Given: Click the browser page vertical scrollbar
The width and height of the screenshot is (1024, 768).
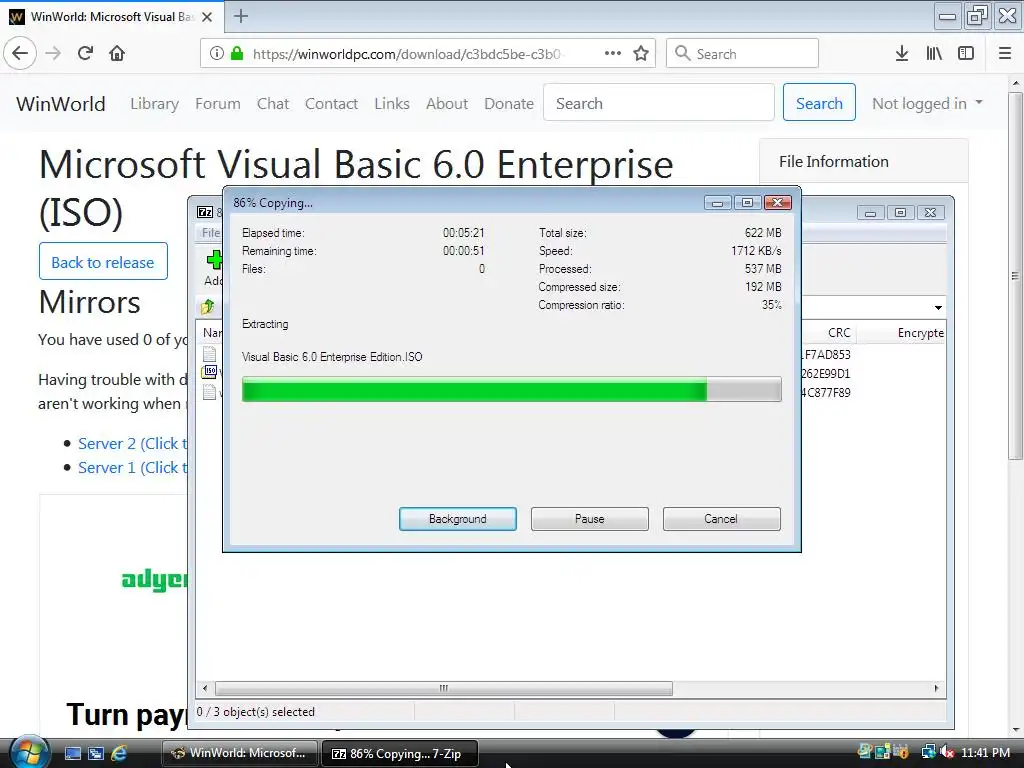Looking at the screenshot, I should pos(1015,276).
